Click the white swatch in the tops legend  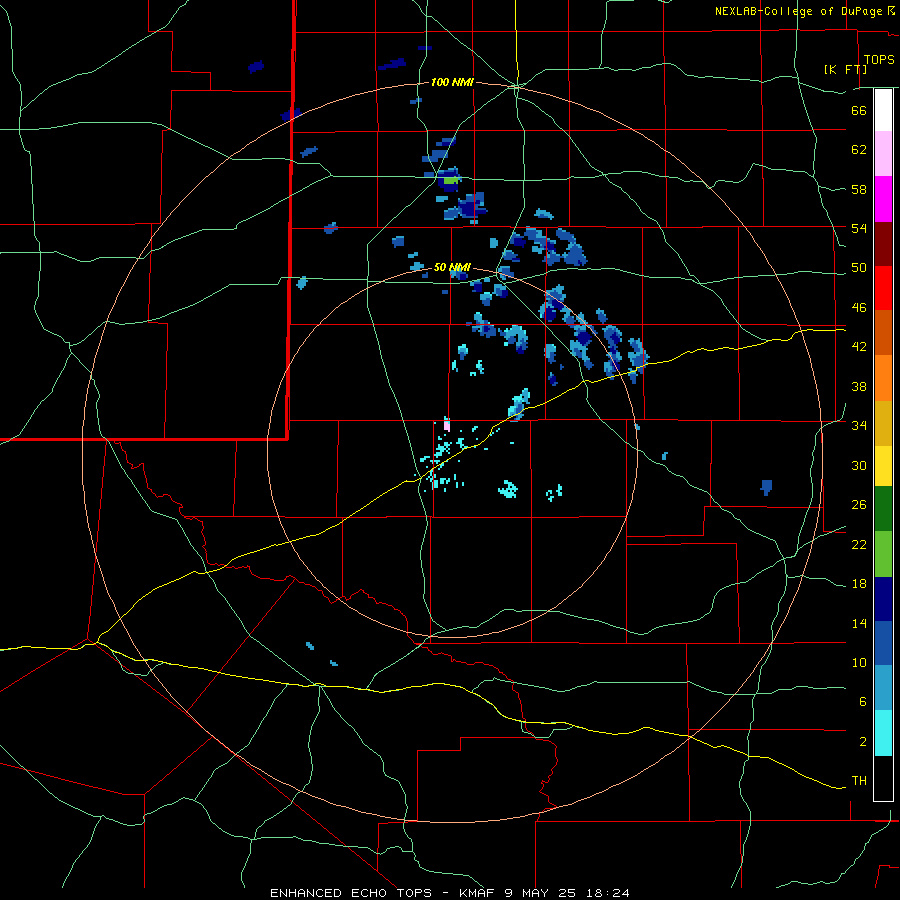pyautogui.click(x=883, y=110)
